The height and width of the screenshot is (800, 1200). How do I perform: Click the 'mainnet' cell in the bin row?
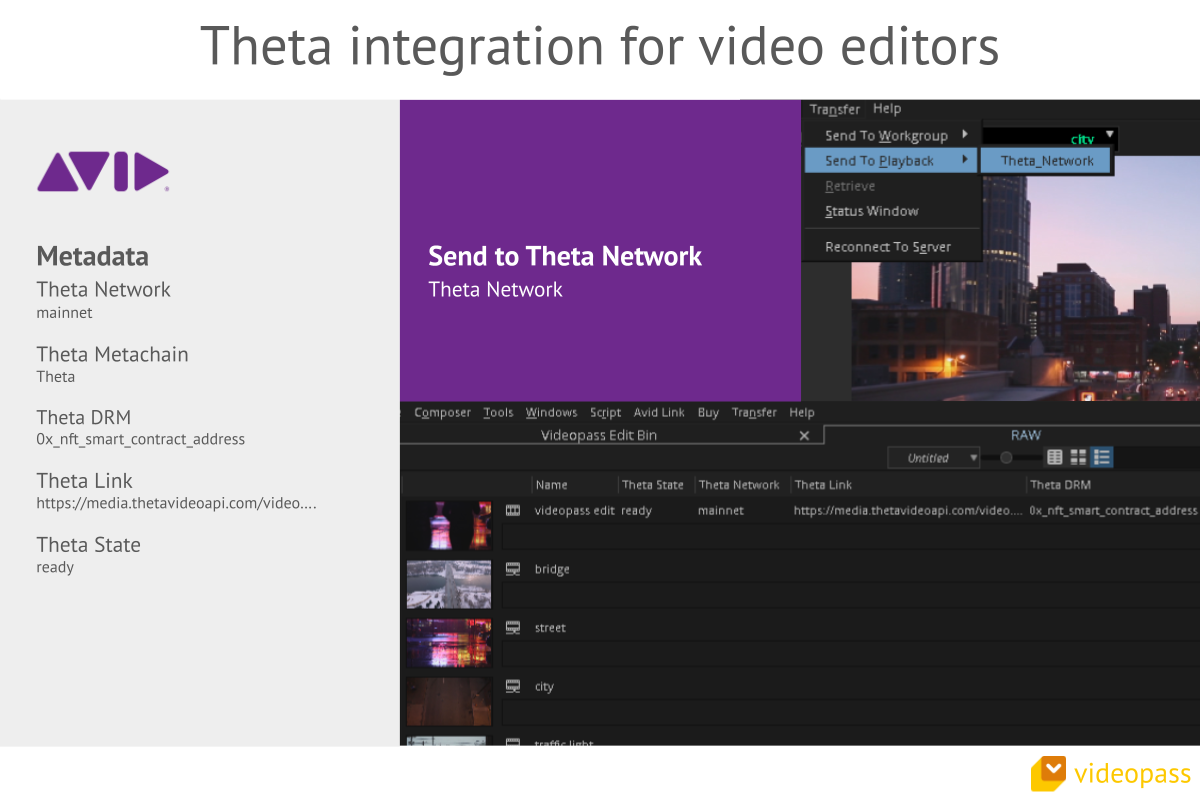(x=721, y=510)
